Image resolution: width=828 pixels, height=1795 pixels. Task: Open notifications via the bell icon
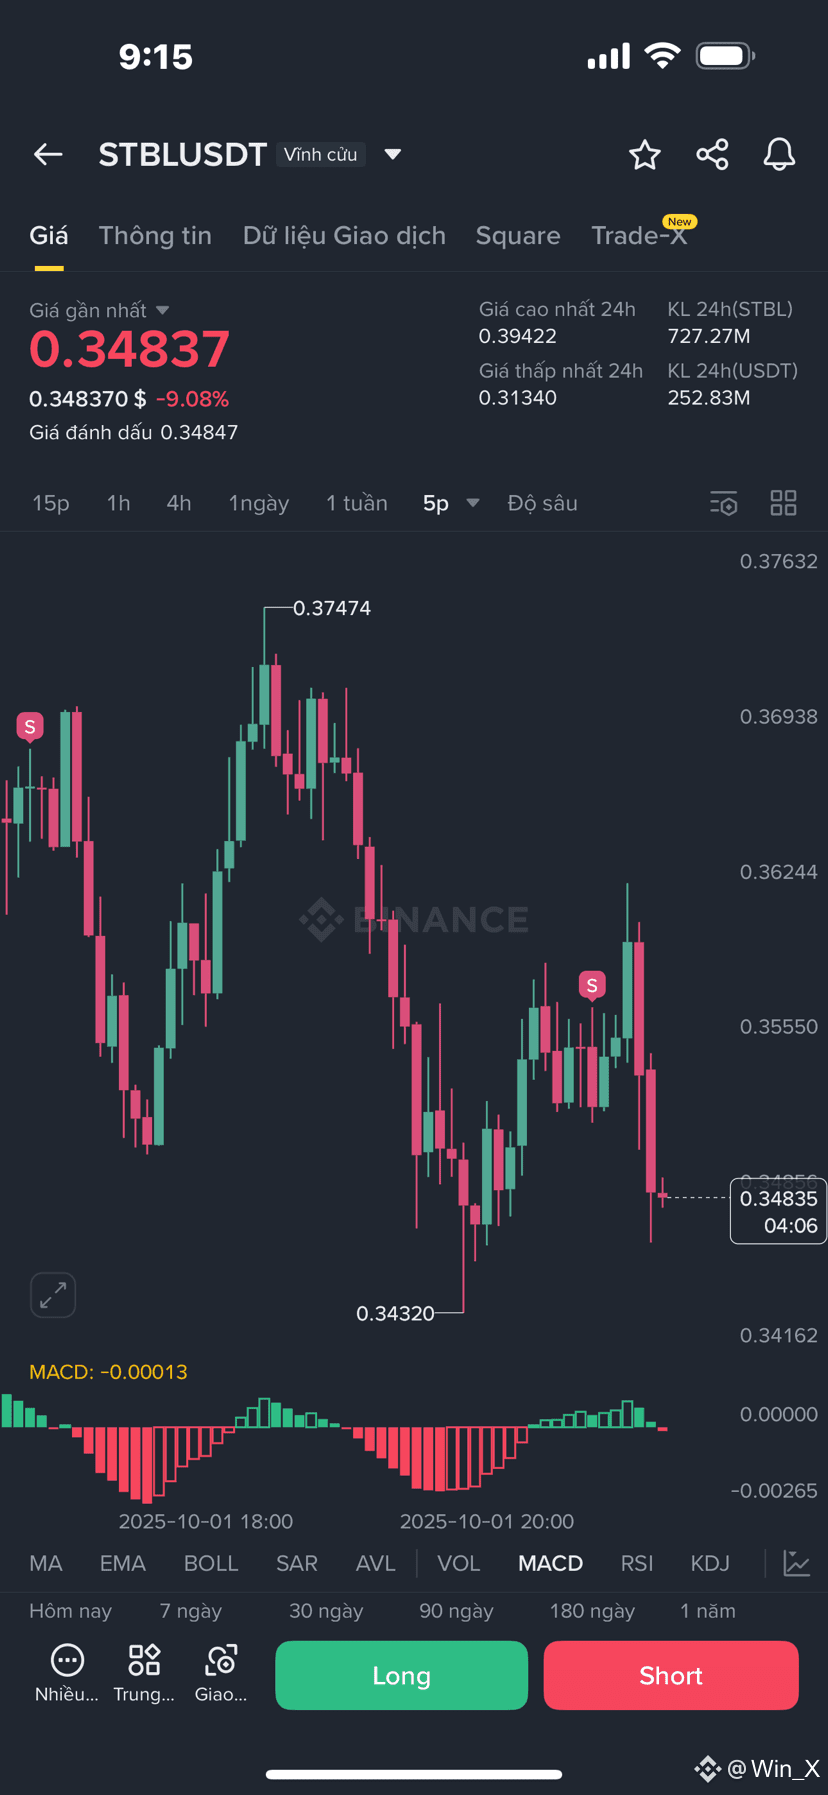click(x=779, y=154)
